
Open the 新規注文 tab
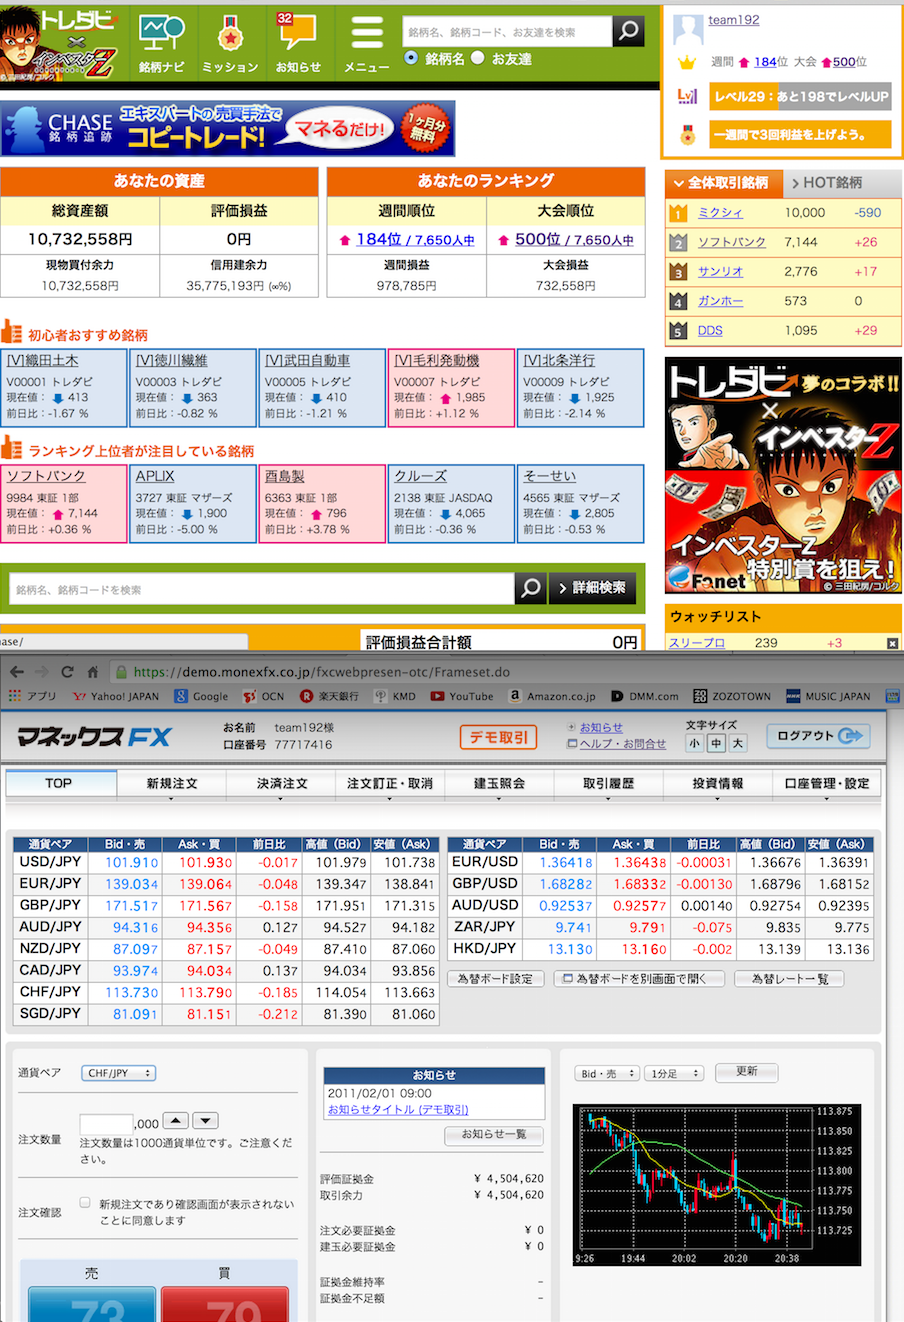[x=172, y=783]
